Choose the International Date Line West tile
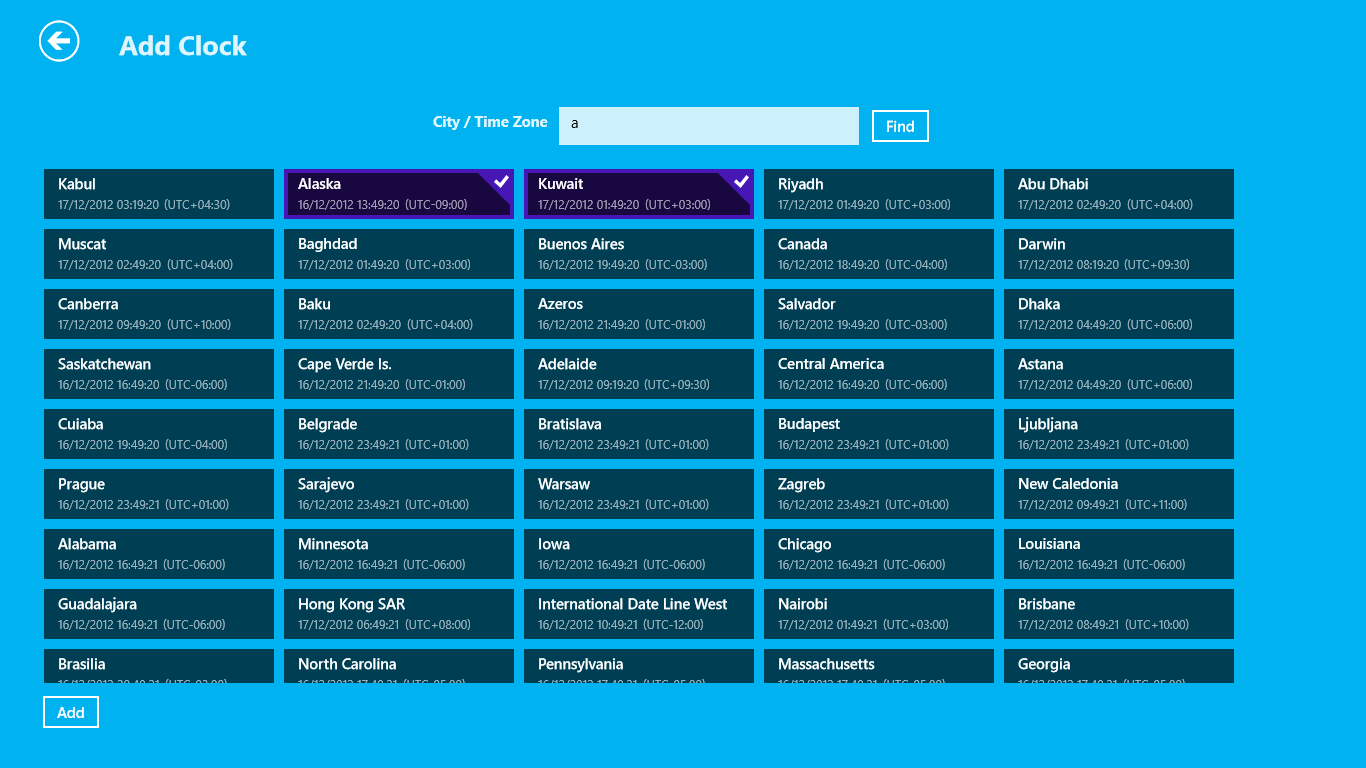1366x768 pixels. [639, 614]
